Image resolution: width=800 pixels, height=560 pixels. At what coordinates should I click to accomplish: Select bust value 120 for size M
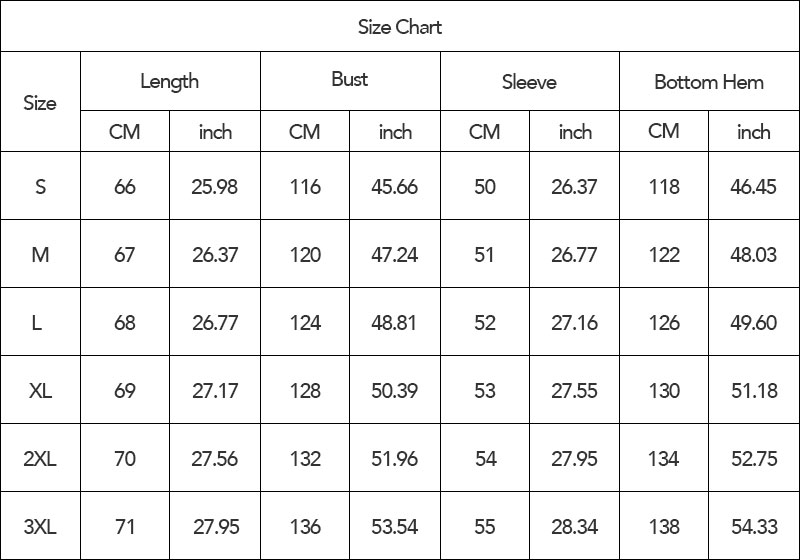(305, 255)
